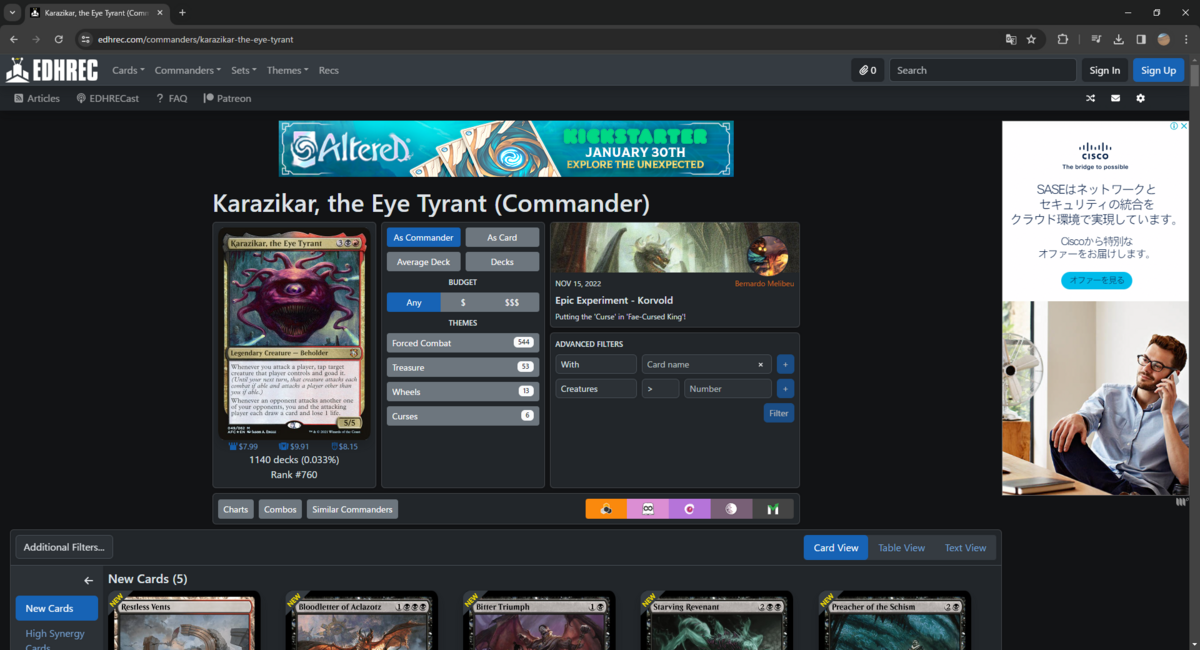
Task: Open the paperclip clipboard counter
Action: (x=867, y=70)
